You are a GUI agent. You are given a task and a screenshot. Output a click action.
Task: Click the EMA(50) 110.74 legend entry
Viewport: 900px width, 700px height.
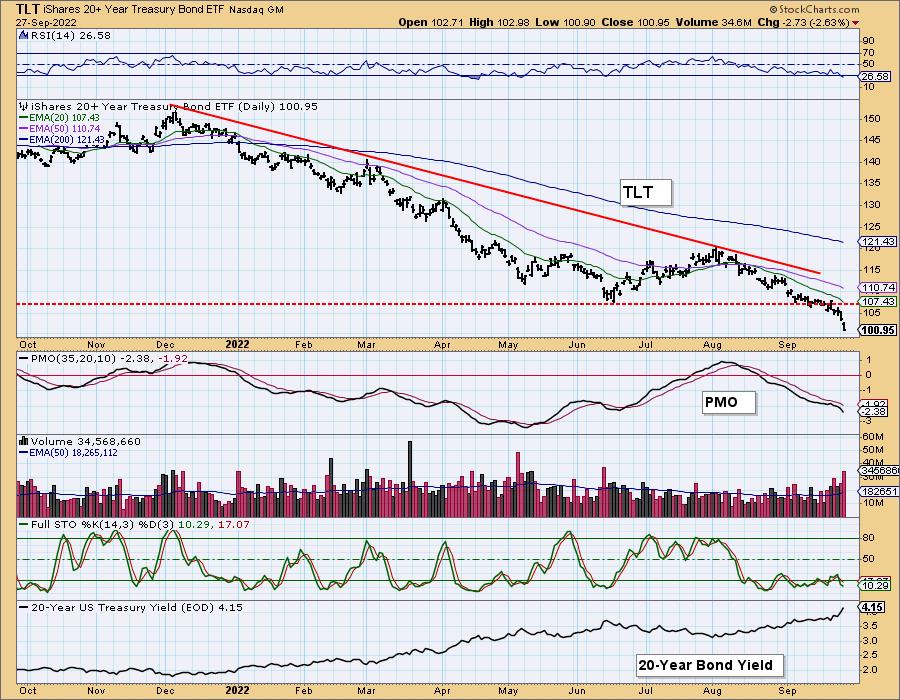tap(59, 129)
